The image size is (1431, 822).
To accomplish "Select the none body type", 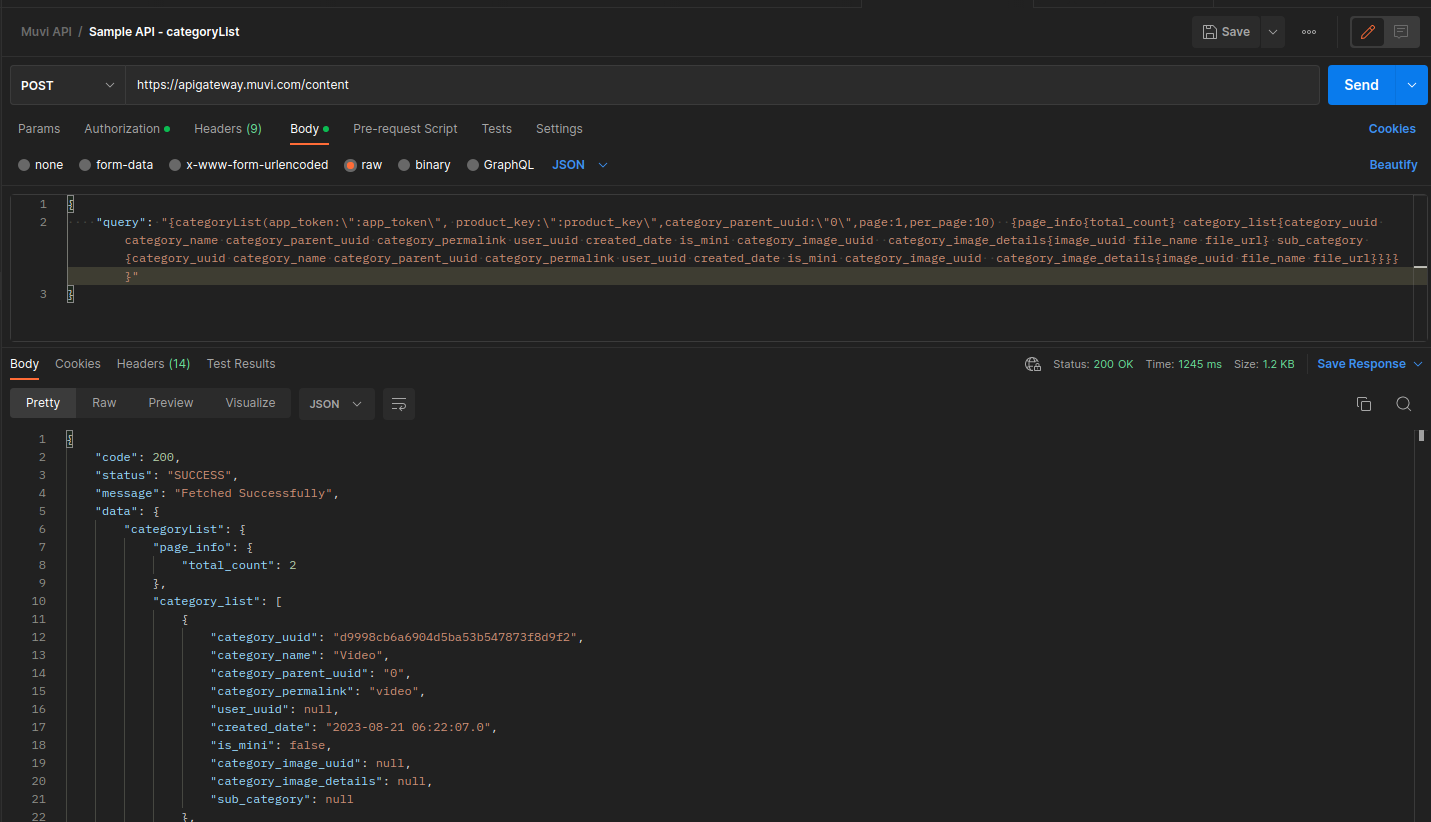I will [x=41, y=165].
